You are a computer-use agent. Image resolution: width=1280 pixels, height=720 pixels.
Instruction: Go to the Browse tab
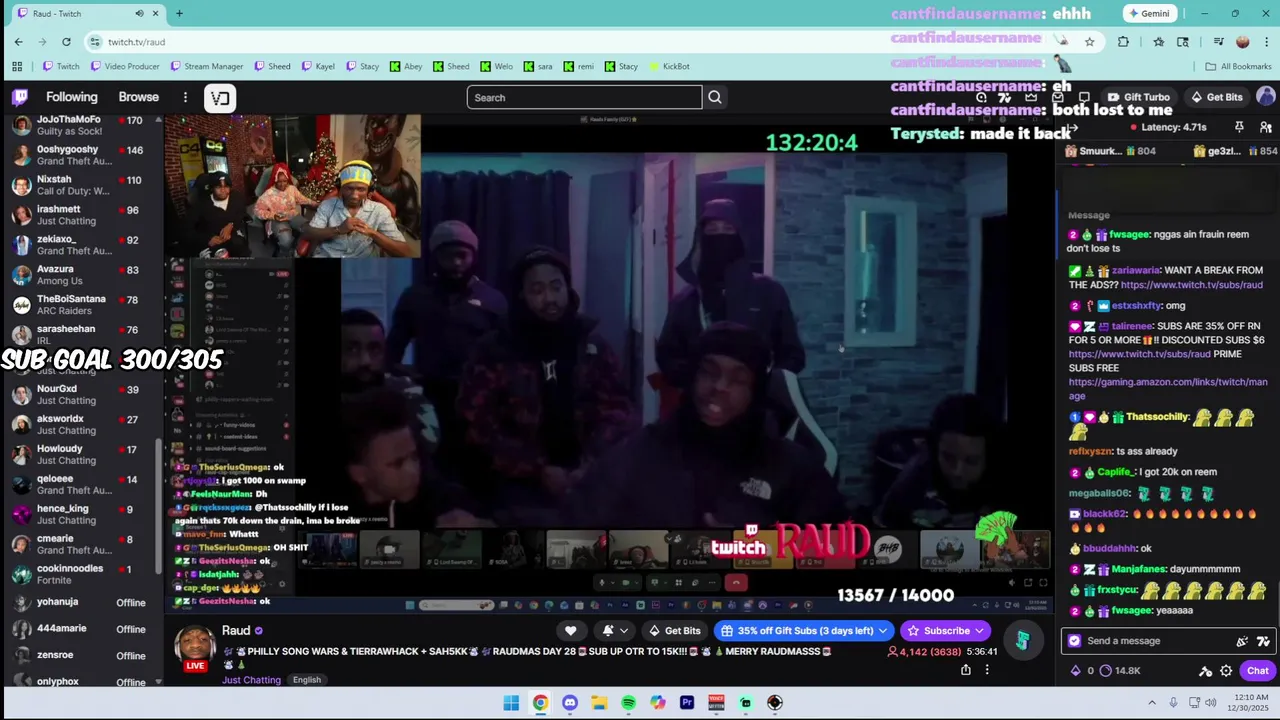point(139,97)
